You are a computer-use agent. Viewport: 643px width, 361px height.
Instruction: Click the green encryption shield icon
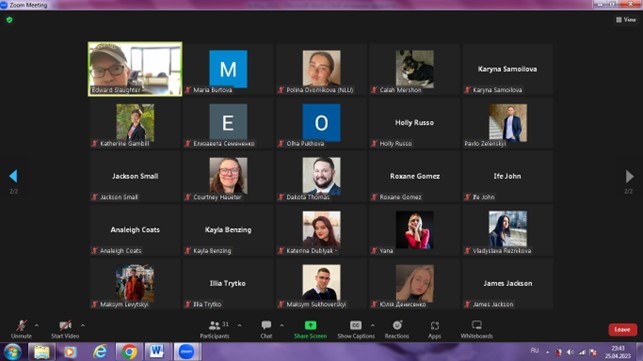9,20
